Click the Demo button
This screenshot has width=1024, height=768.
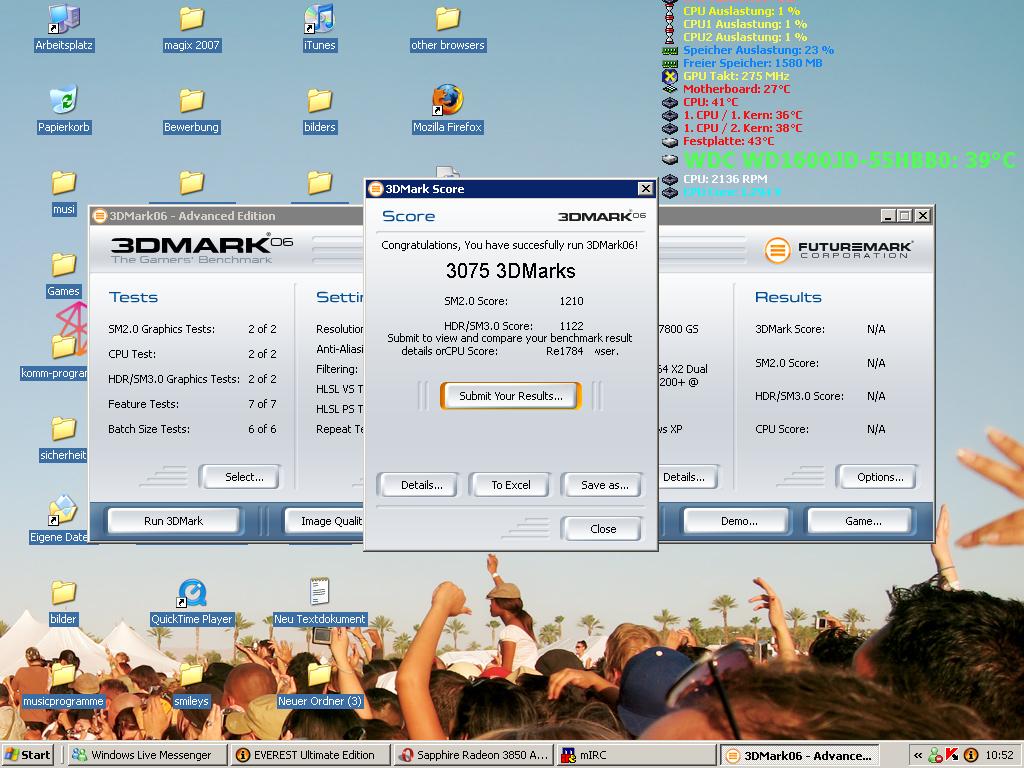tap(739, 521)
